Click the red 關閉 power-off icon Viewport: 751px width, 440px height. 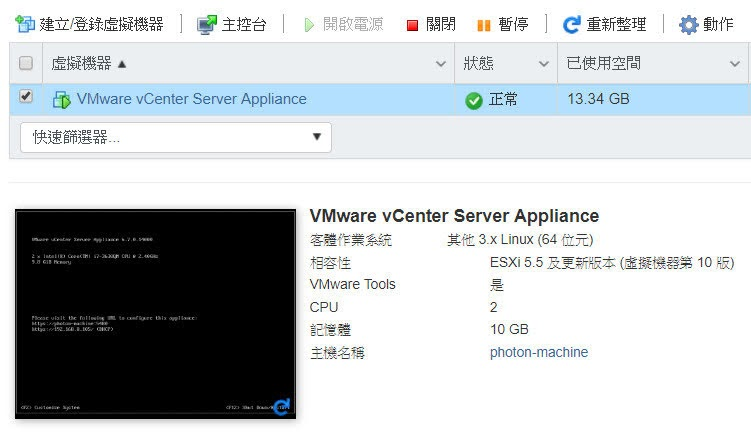pos(412,25)
